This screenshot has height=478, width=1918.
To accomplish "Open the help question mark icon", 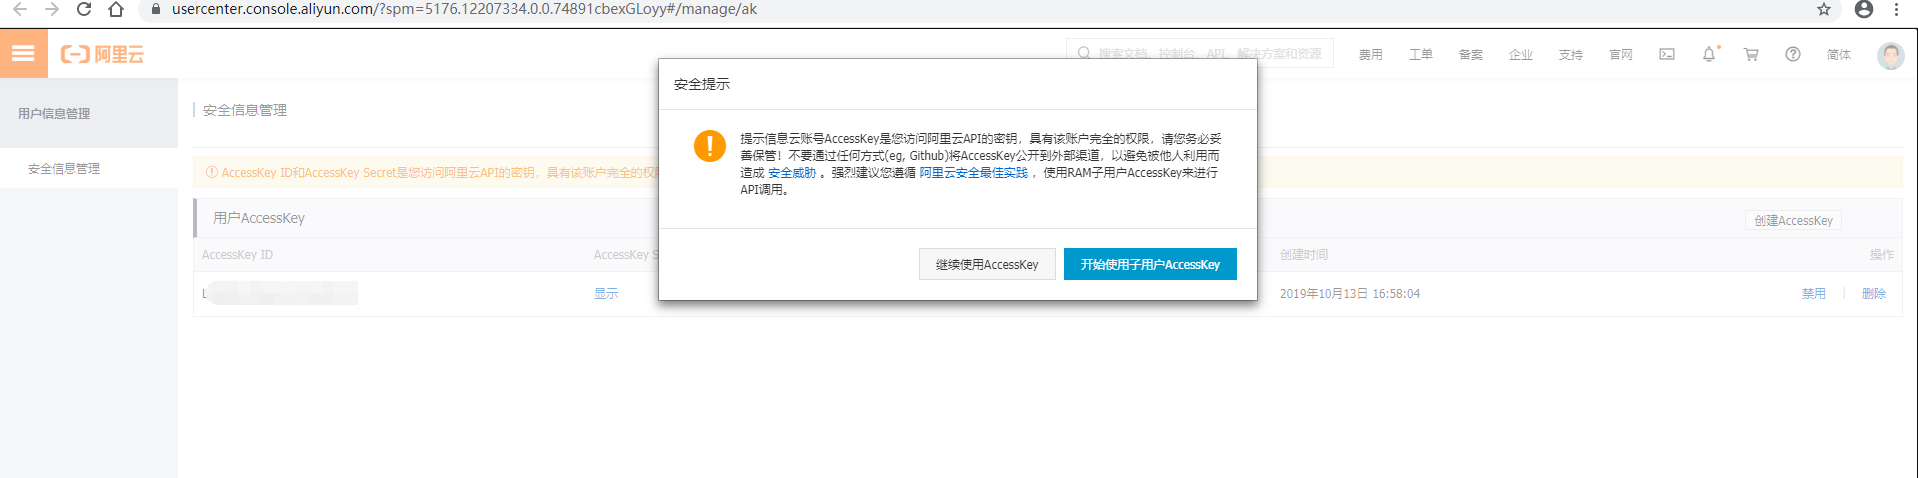I will [1793, 54].
